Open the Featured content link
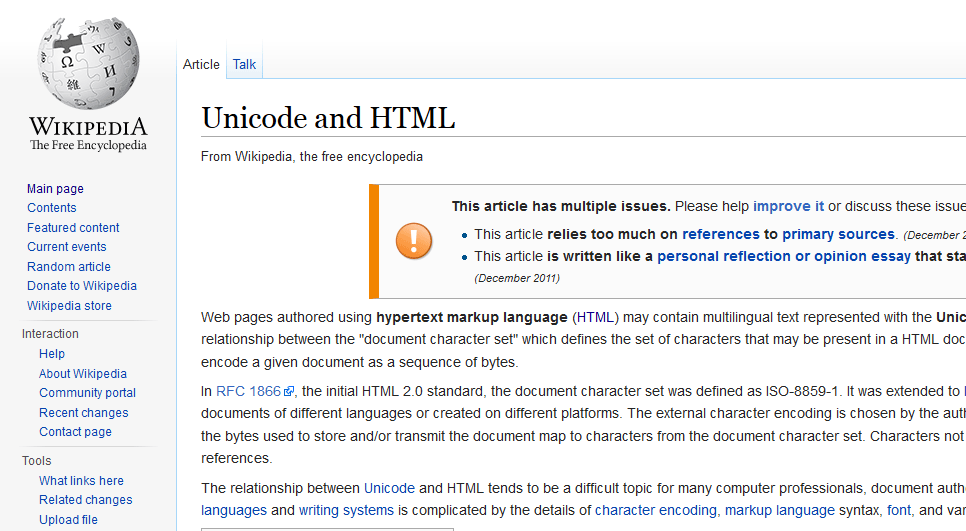This screenshot has height=531, width=966. [x=73, y=227]
